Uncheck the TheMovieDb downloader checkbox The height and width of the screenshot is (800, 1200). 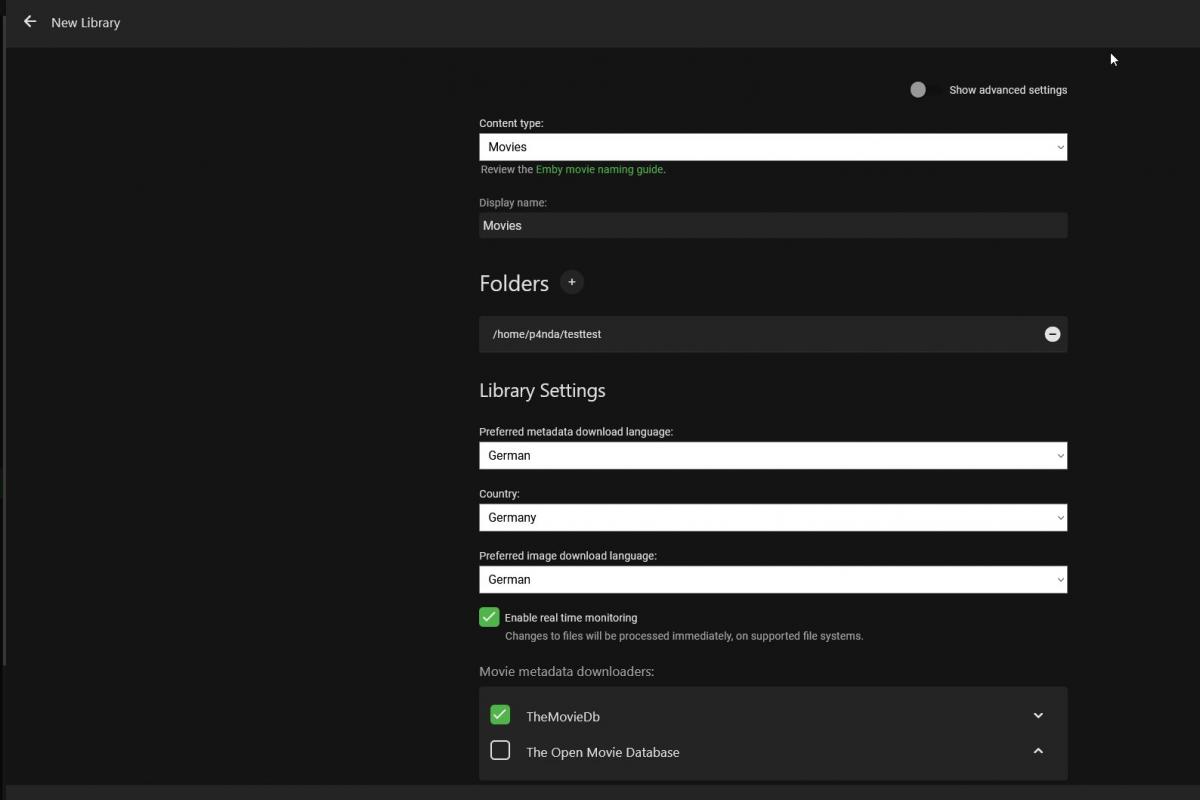click(500, 715)
